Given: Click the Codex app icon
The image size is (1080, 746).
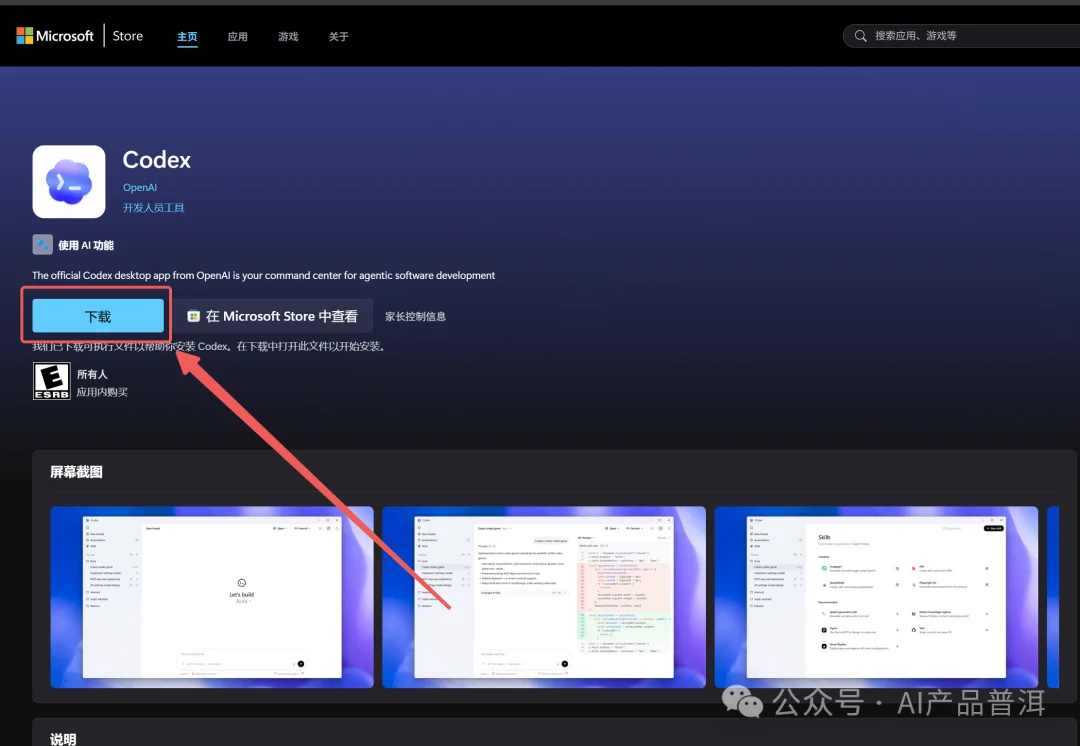Looking at the screenshot, I should tap(68, 181).
